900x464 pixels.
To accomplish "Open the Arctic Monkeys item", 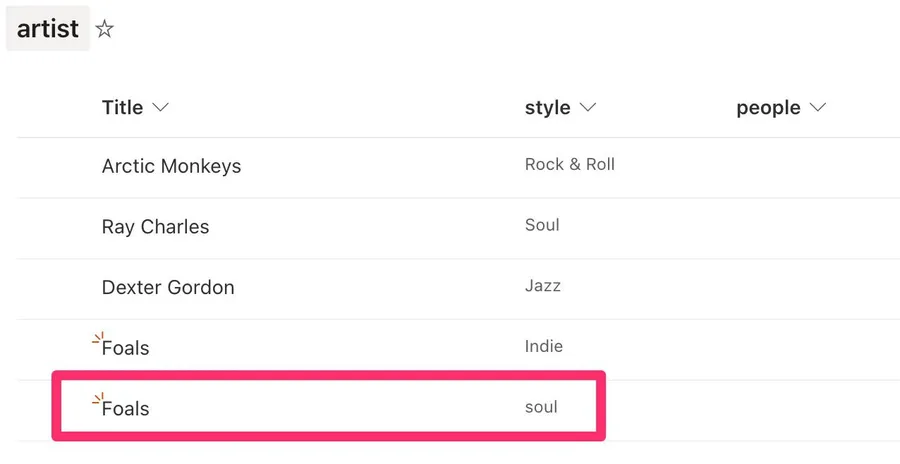I will pyautogui.click(x=171, y=166).
